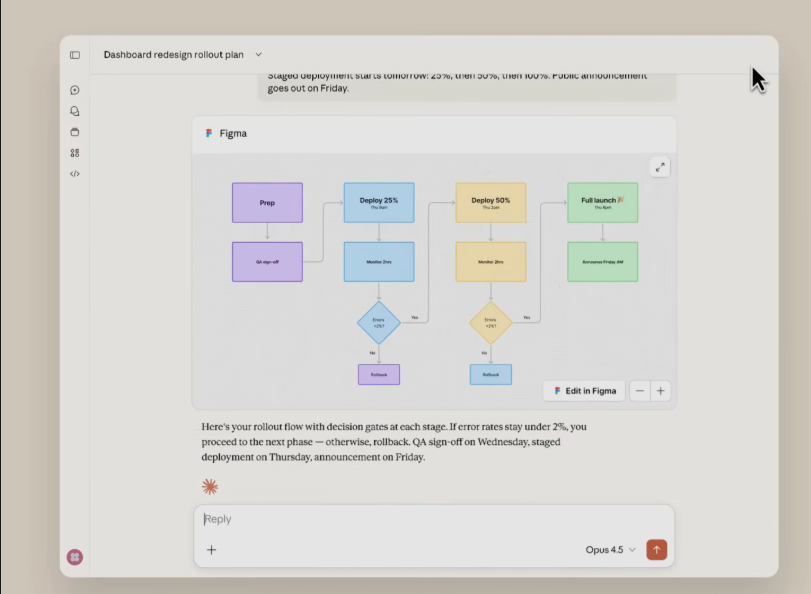This screenshot has height=594, width=811.
Task: Open the new chat icon in sidebar
Action: [75, 90]
